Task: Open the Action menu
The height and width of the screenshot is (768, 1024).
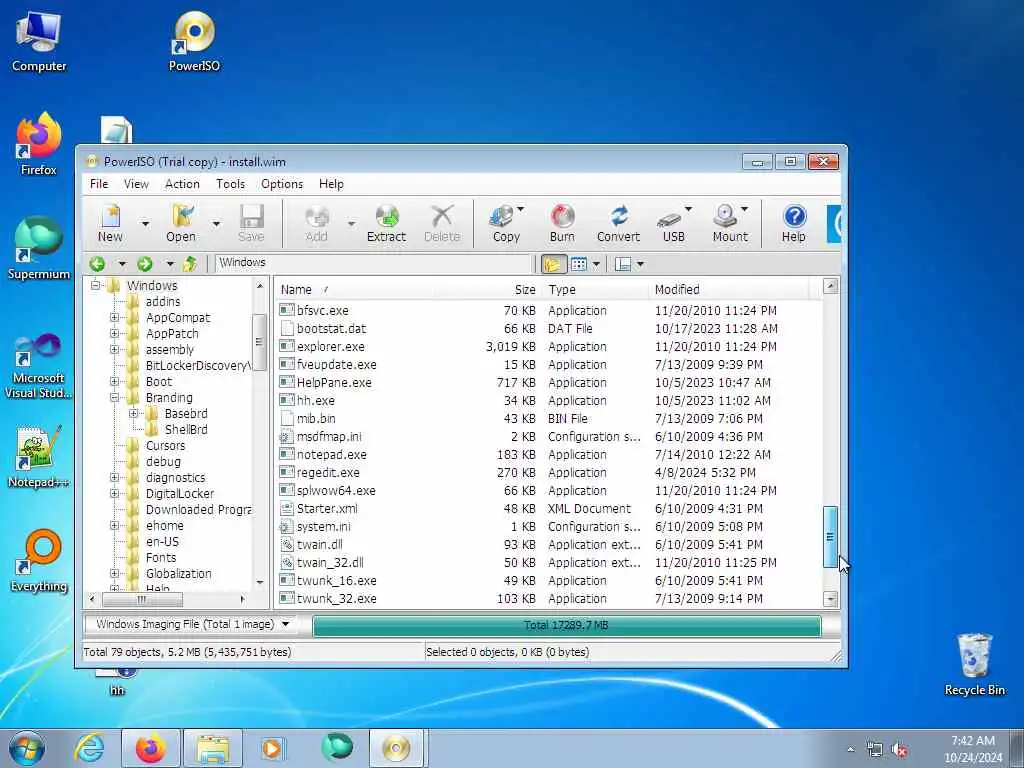Action: click(182, 184)
